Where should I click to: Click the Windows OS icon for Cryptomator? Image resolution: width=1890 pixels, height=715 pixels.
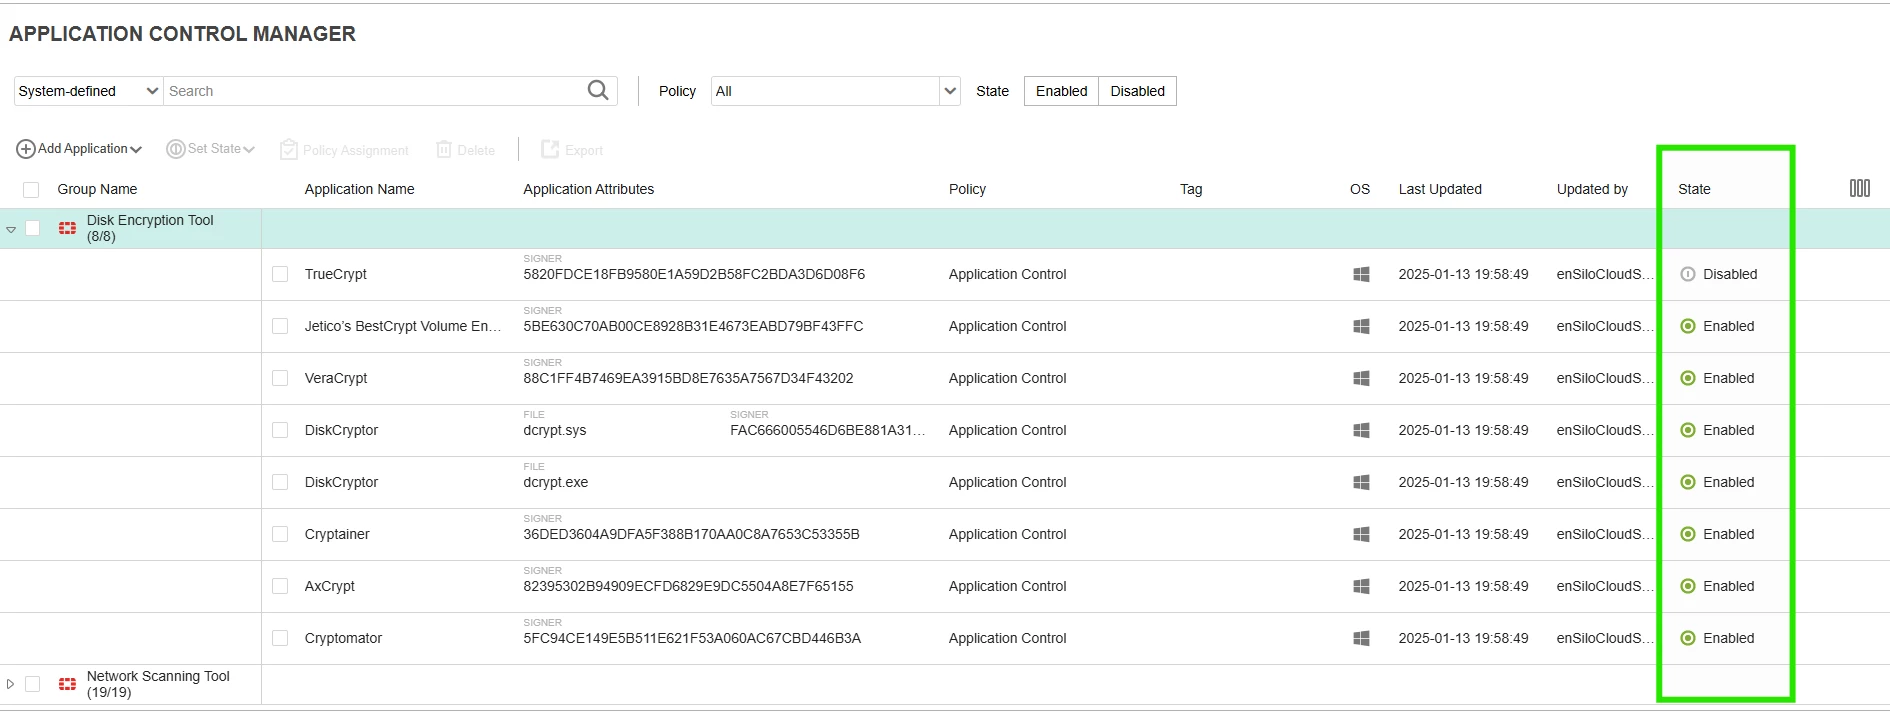click(1361, 638)
